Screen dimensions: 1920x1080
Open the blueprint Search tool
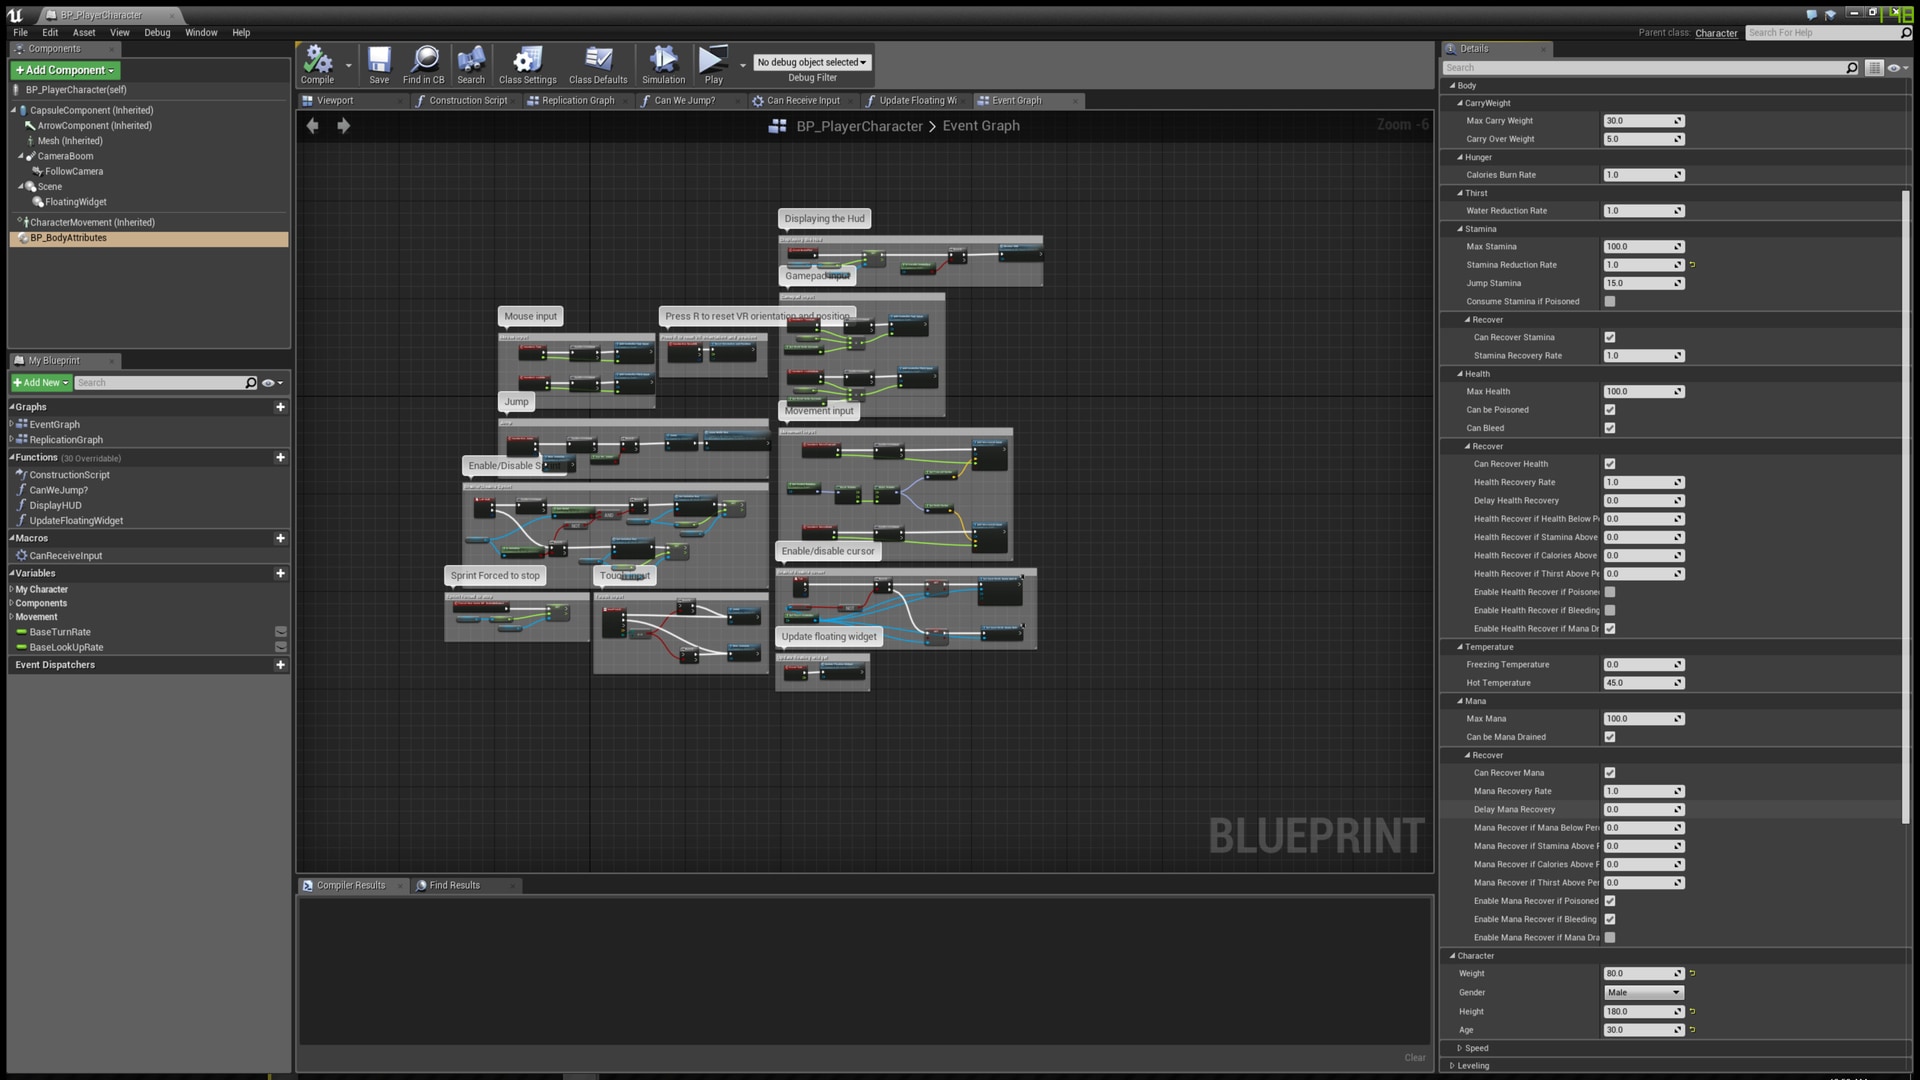pyautogui.click(x=470, y=64)
